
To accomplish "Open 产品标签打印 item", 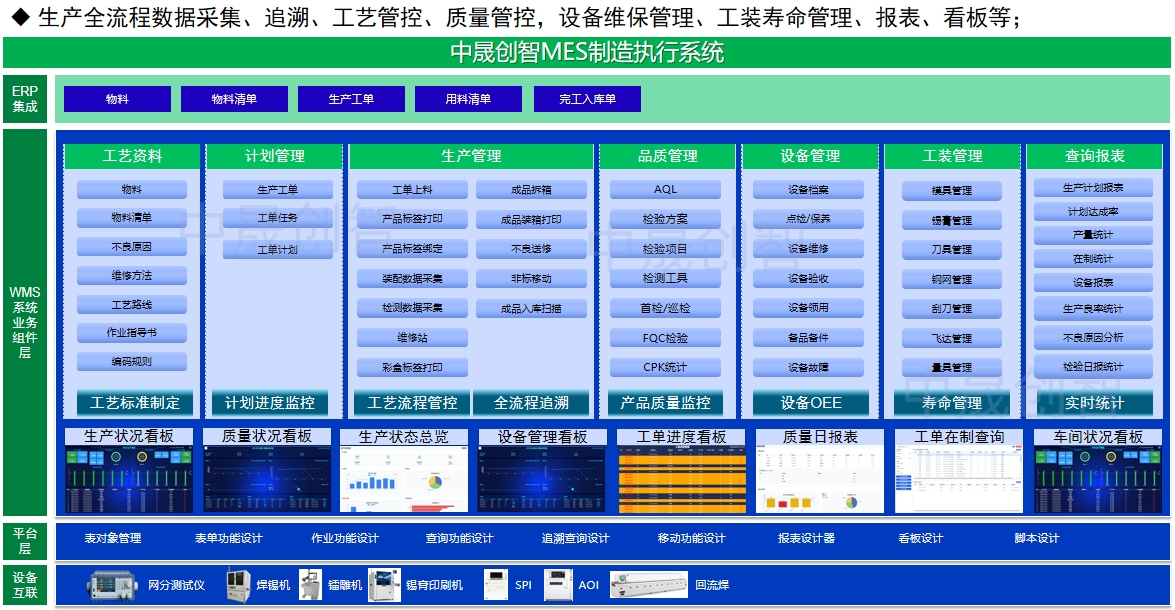I will pyautogui.click(x=412, y=219).
